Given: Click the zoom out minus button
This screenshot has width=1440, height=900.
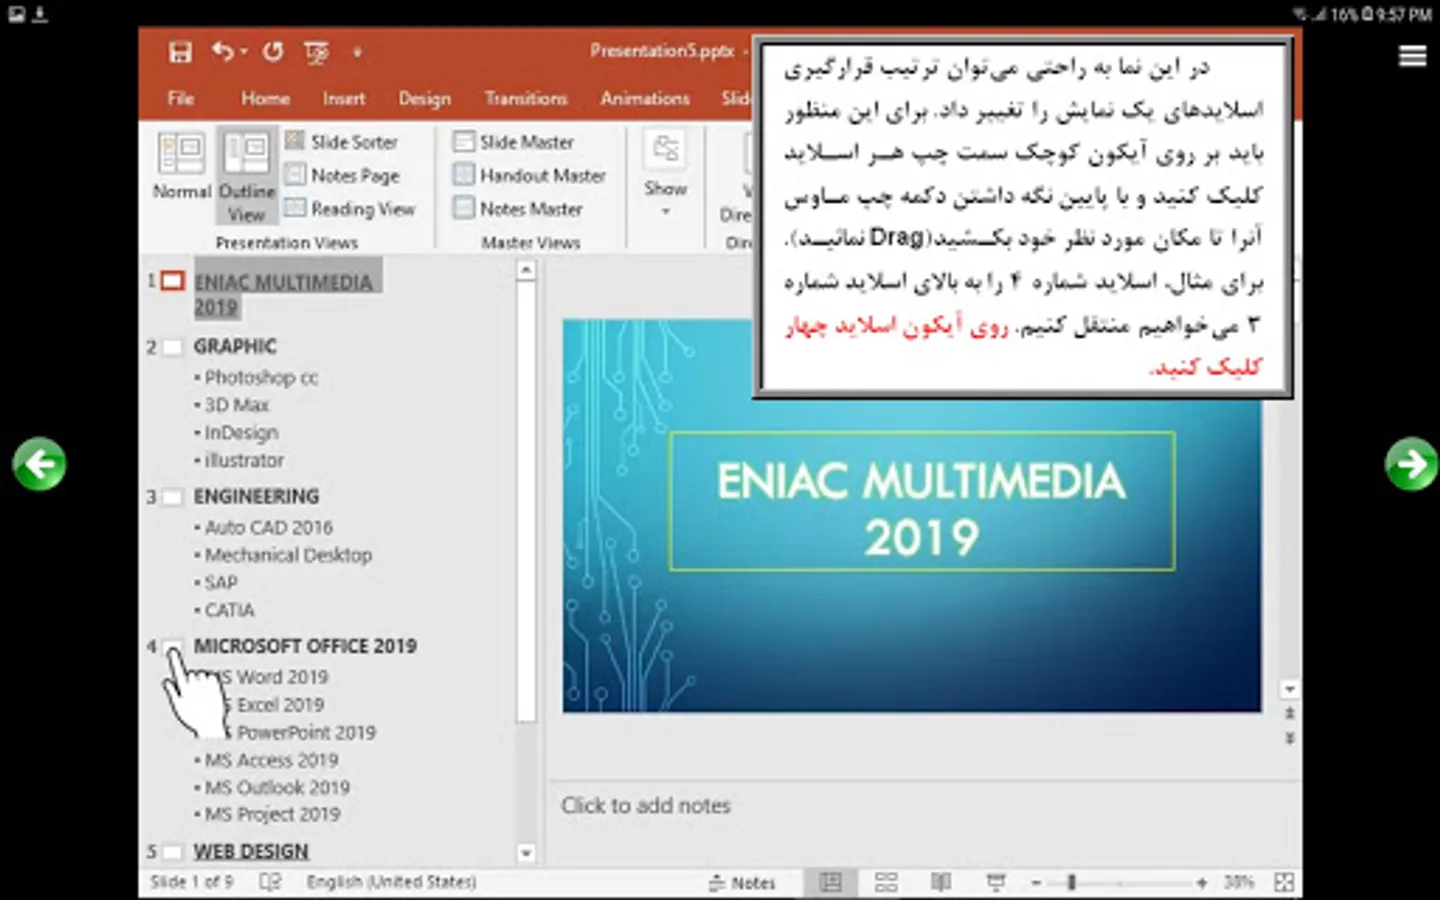Looking at the screenshot, I should 1036,883.
